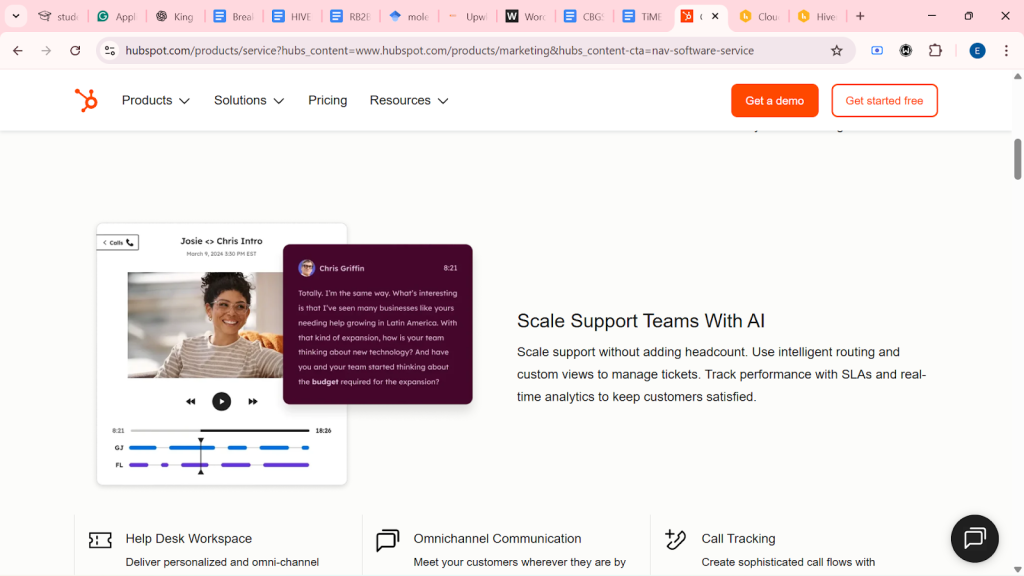Image resolution: width=1024 pixels, height=576 pixels.
Task: Click the Call Tracking phone icon
Action: [x=676, y=539]
